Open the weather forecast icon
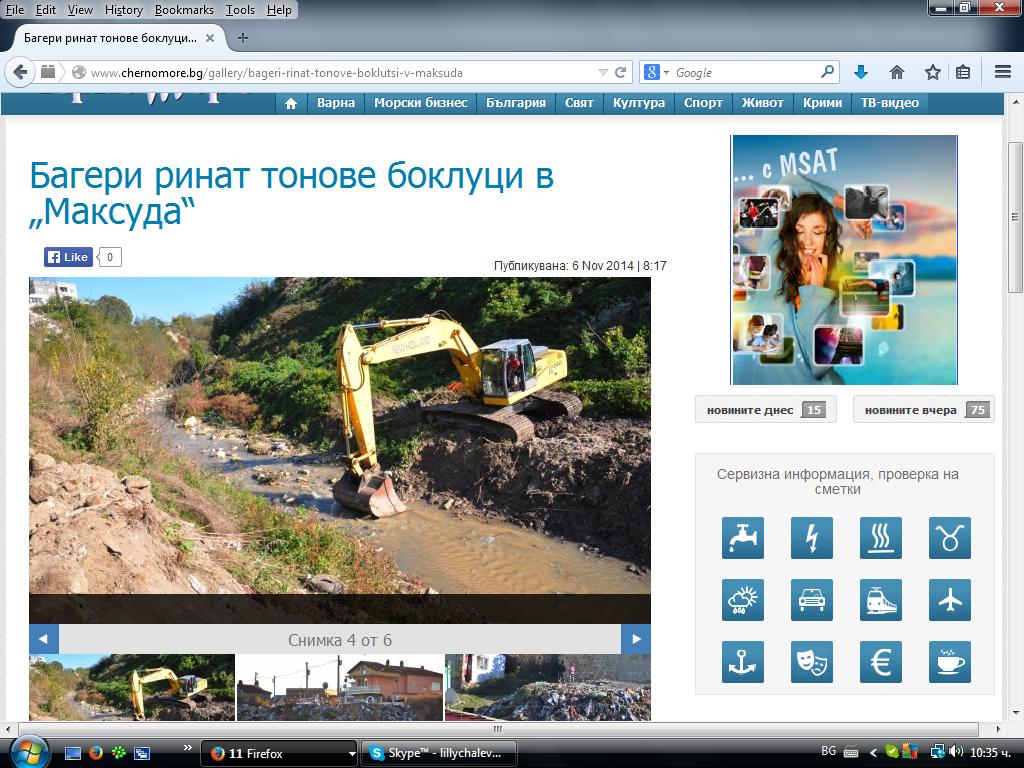The width and height of the screenshot is (1024, 768). coord(743,600)
